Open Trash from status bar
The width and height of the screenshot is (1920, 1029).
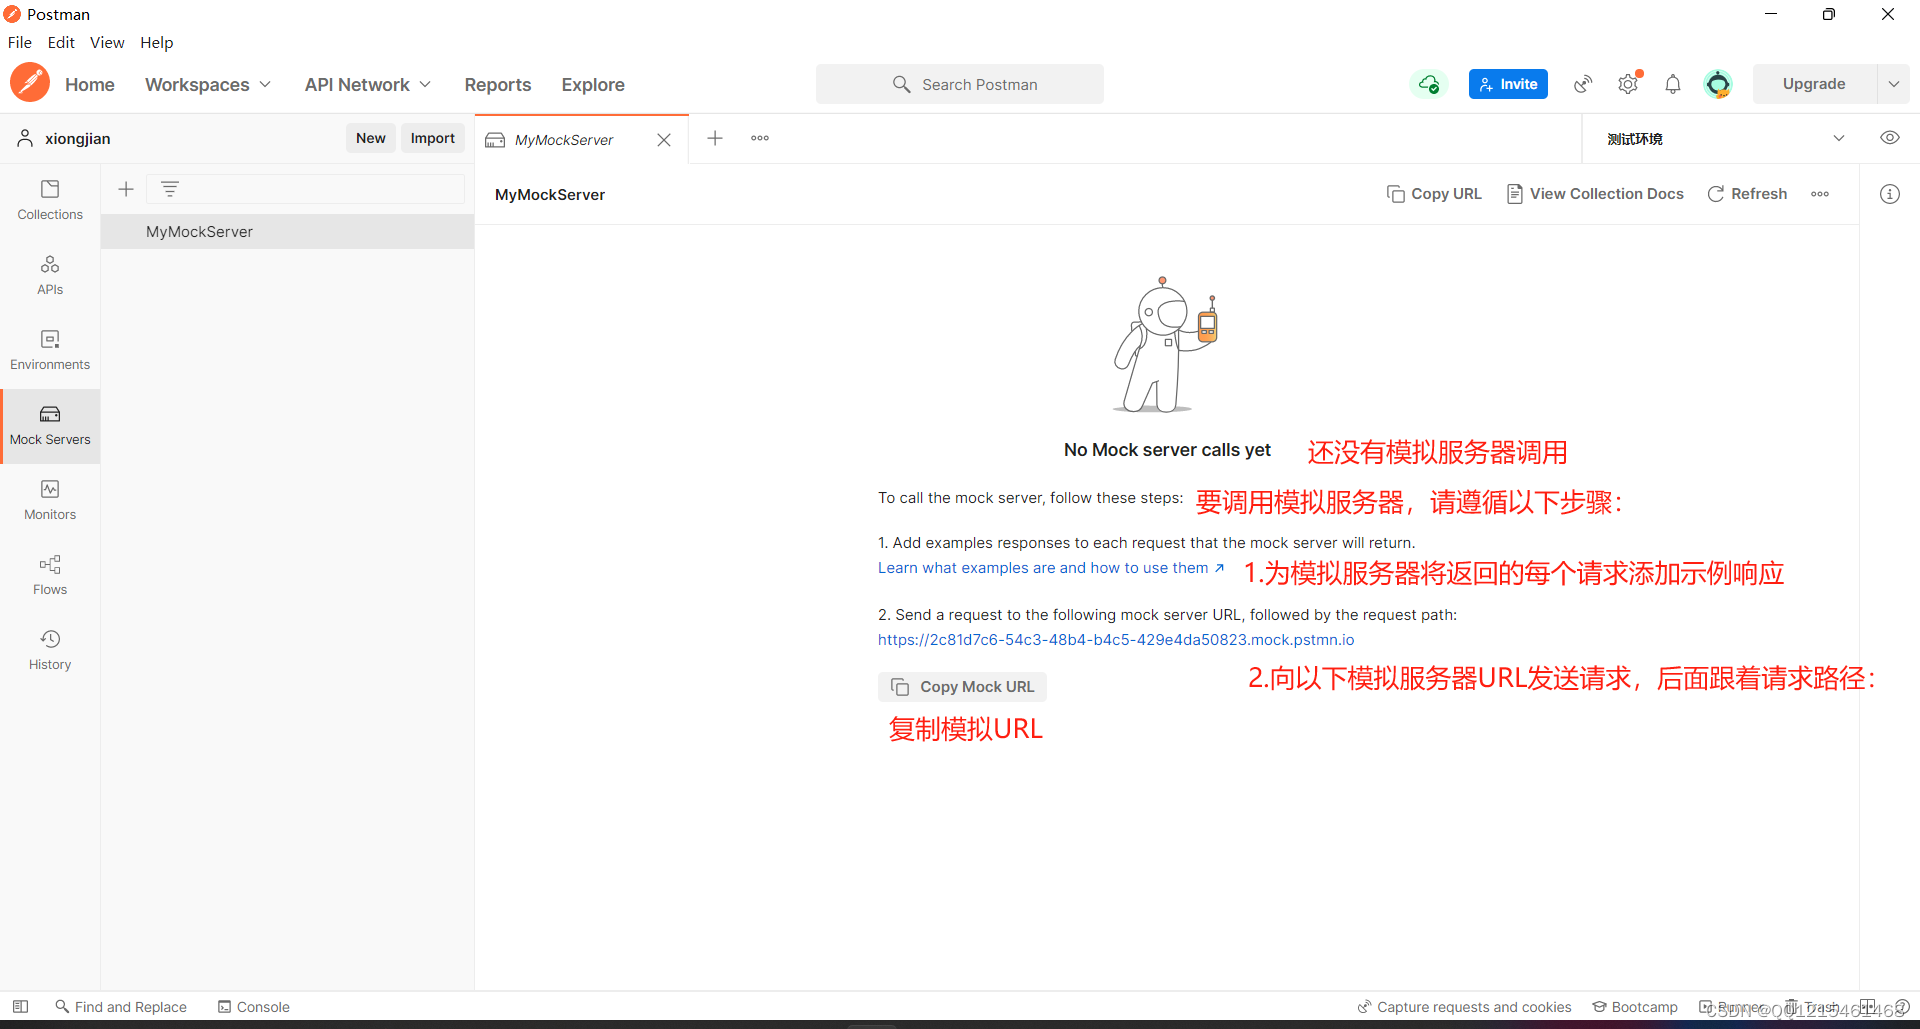pos(1812,1007)
